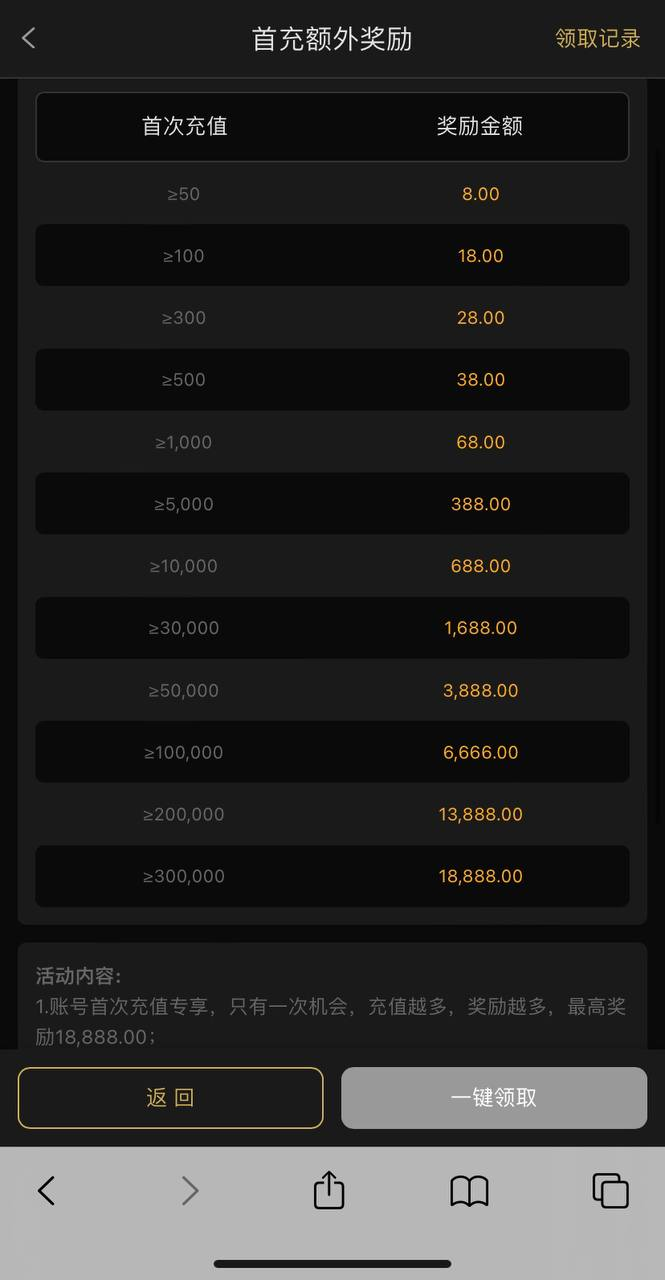Go back using the Safari back arrow

coord(46,1190)
